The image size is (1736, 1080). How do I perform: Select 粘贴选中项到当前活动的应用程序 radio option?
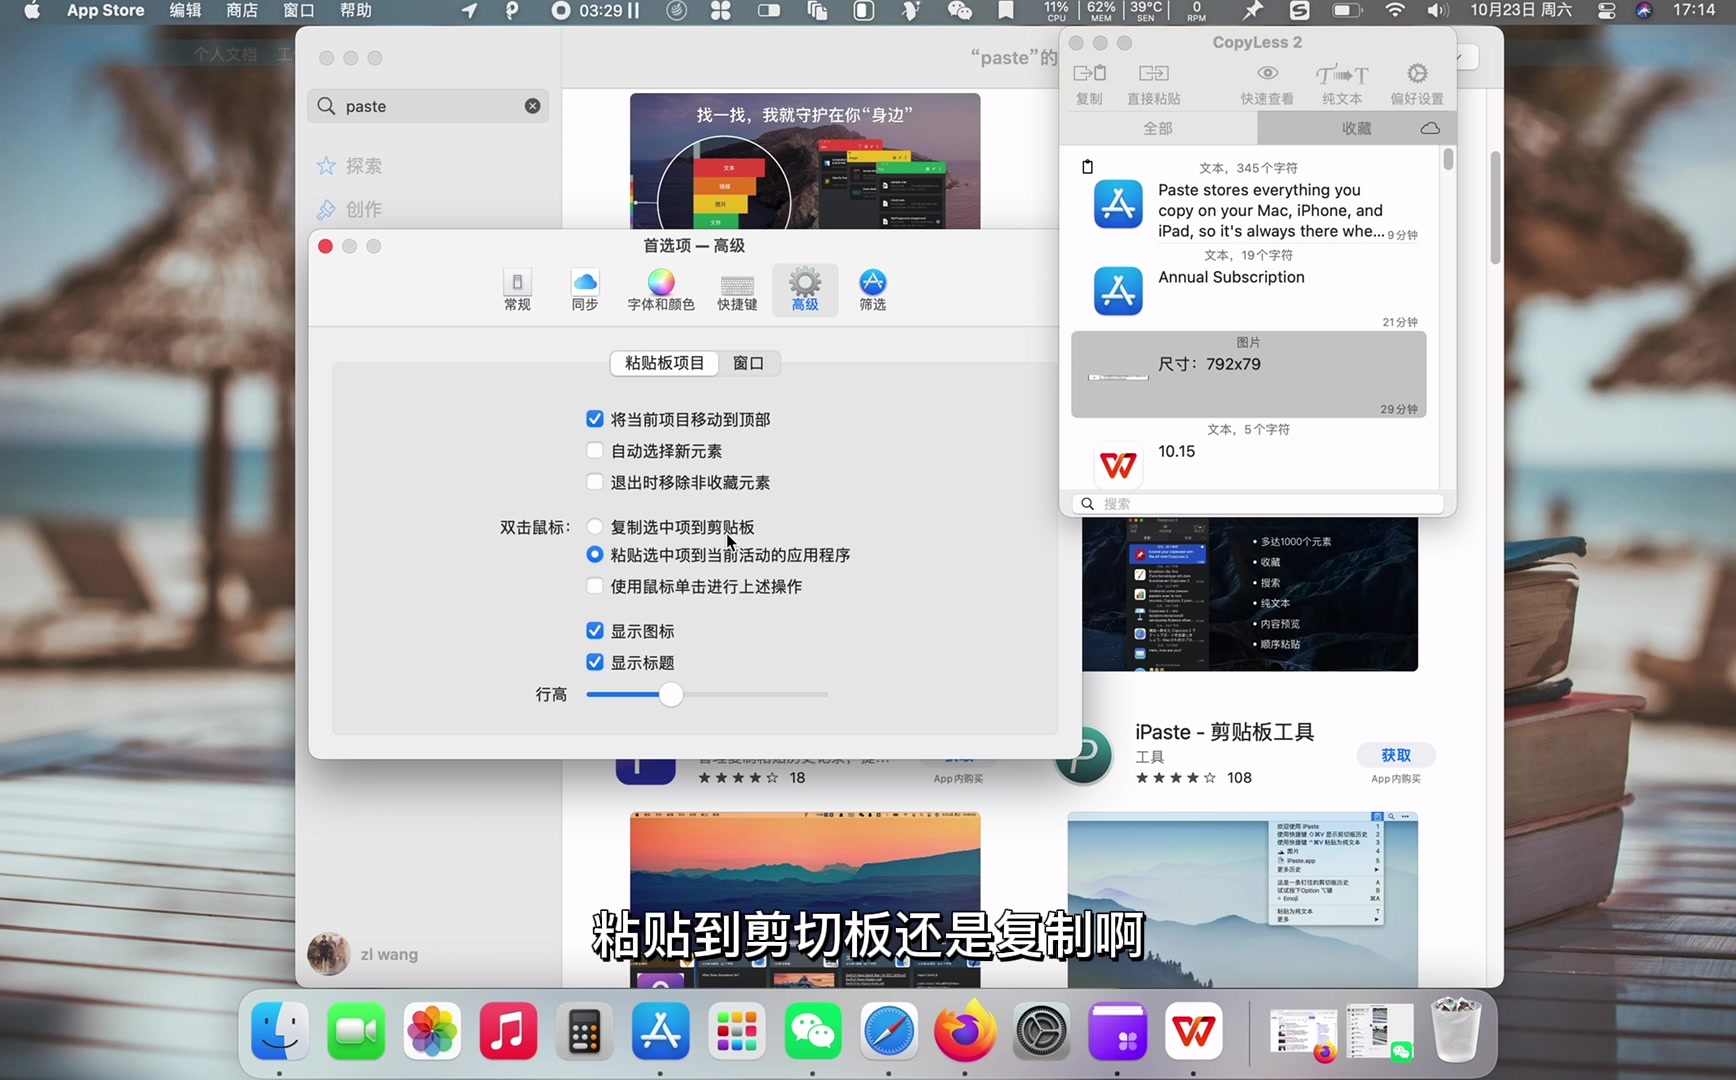595,555
